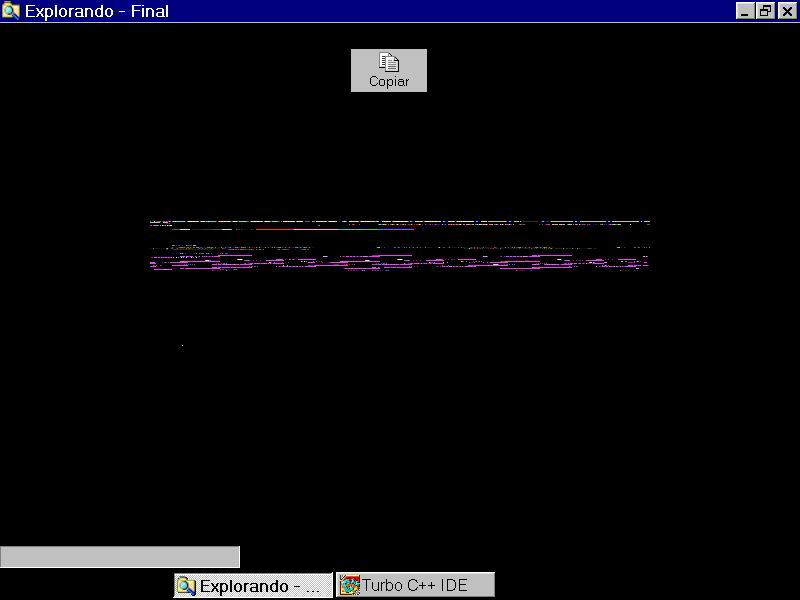The image size is (800, 600).
Task: Restore down the Explorando - Final window
Action: 765,11
